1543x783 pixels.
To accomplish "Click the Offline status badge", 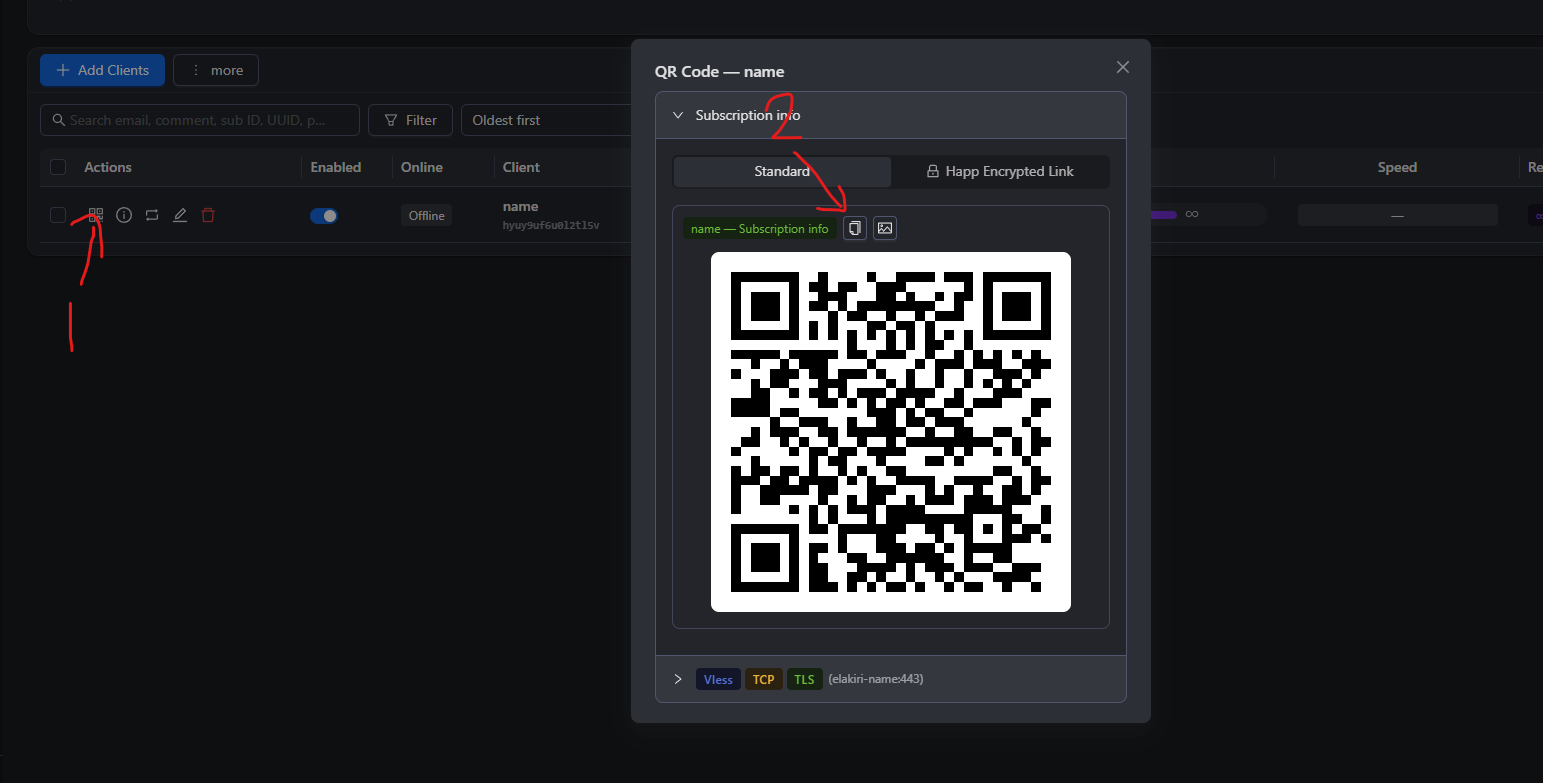I will [x=427, y=215].
